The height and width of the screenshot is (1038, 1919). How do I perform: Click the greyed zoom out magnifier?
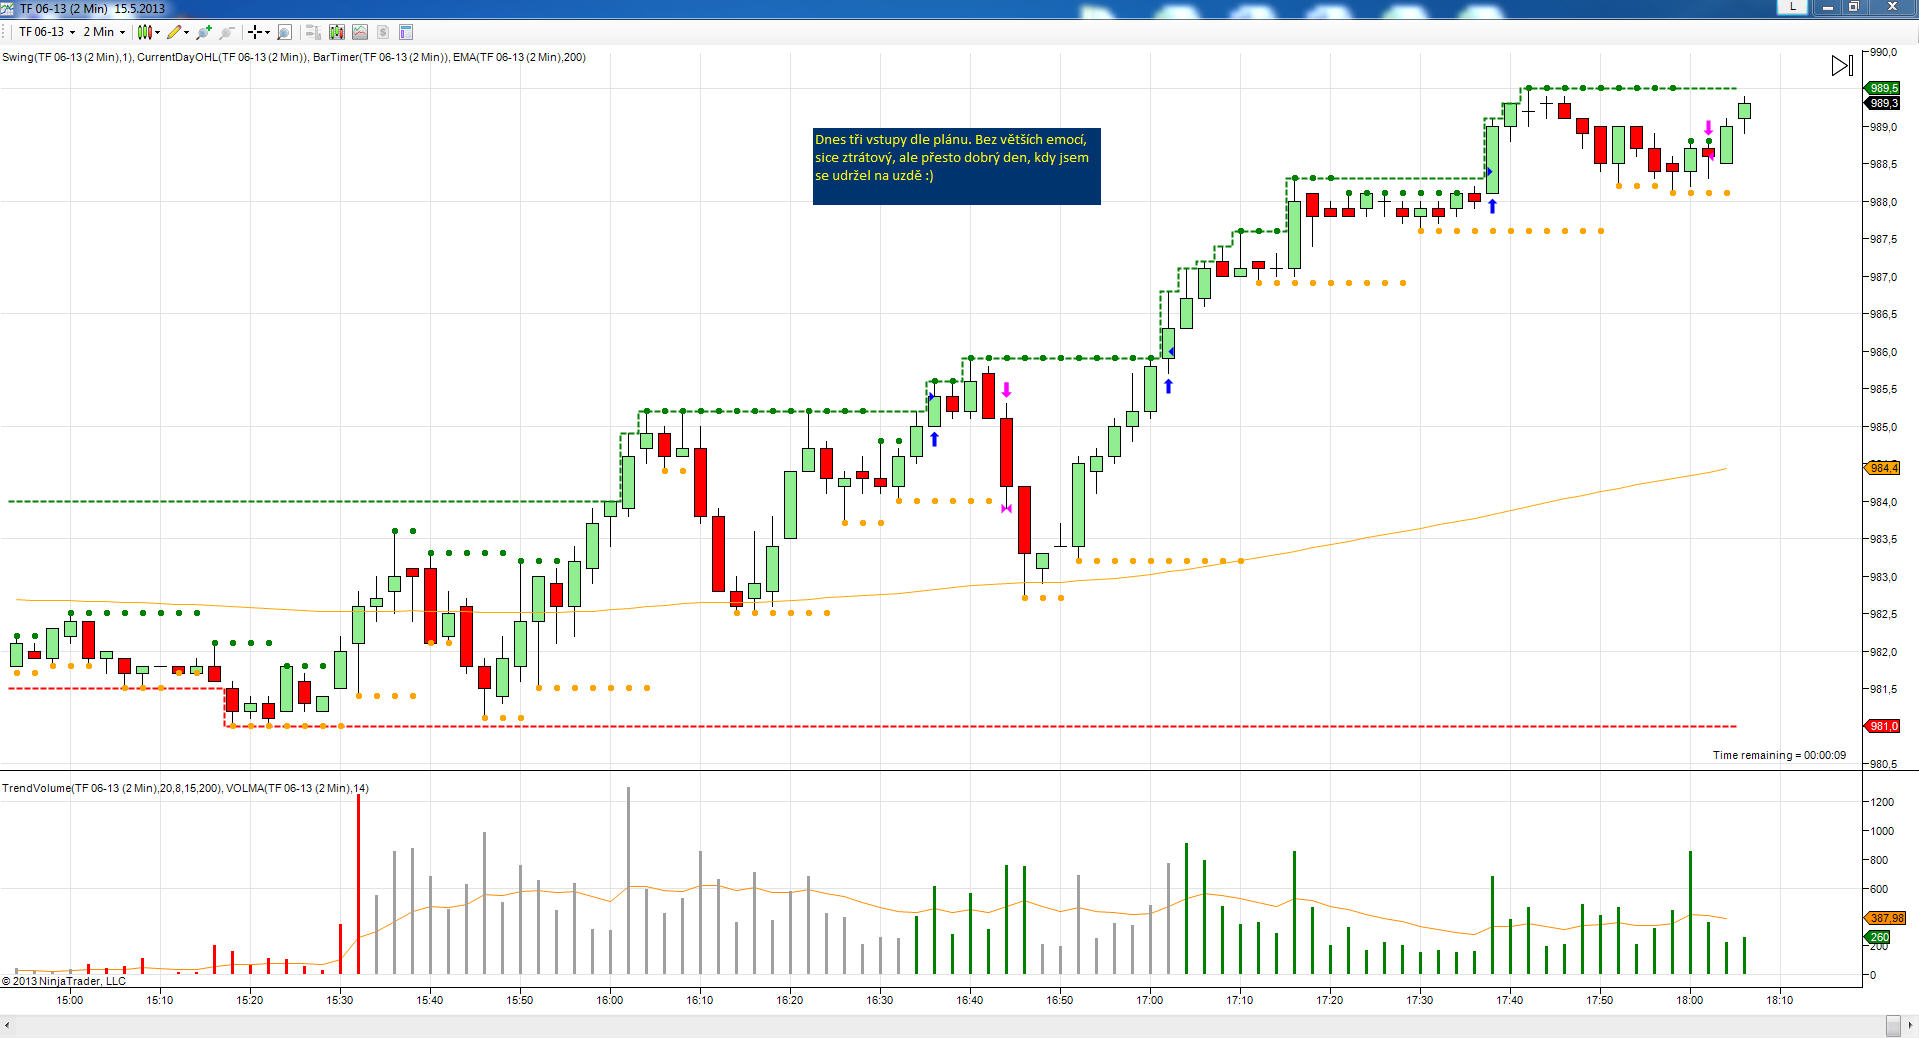(x=227, y=32)
